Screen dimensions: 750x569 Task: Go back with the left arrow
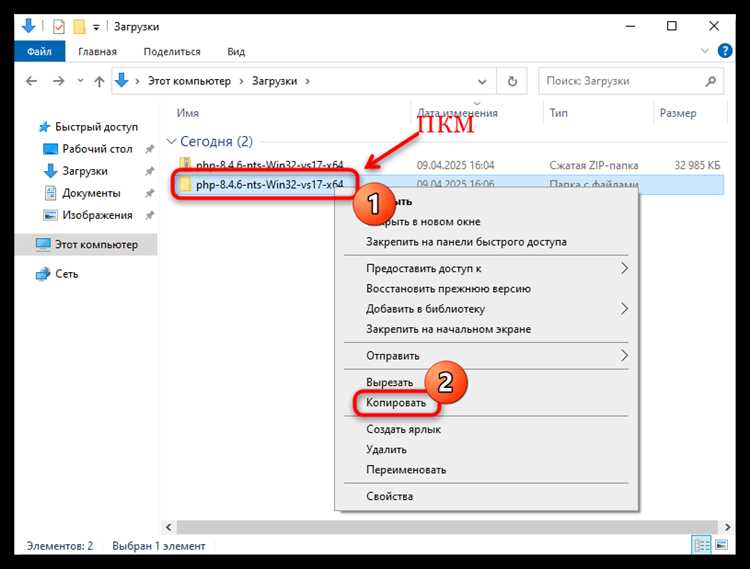pyautogui.click(x=32, y=81)
